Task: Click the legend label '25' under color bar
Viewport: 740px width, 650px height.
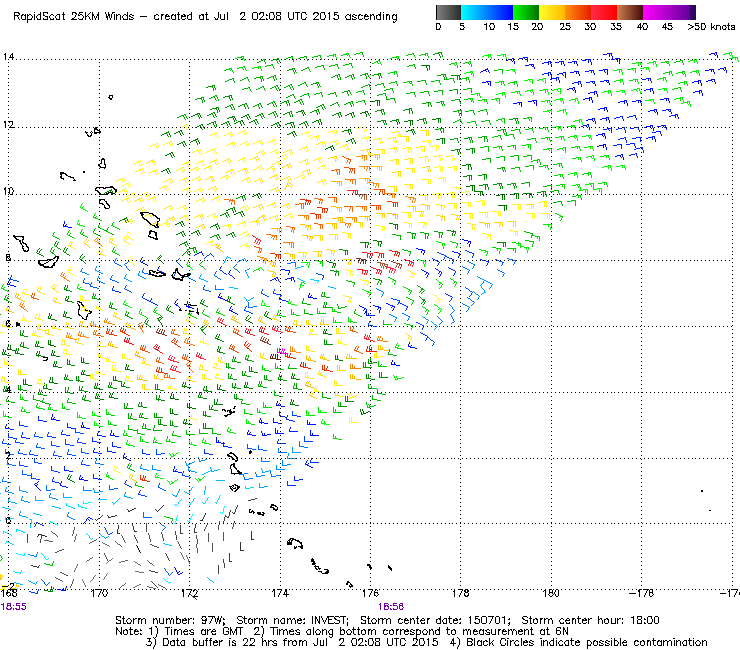Action: (x=565, y=27)
